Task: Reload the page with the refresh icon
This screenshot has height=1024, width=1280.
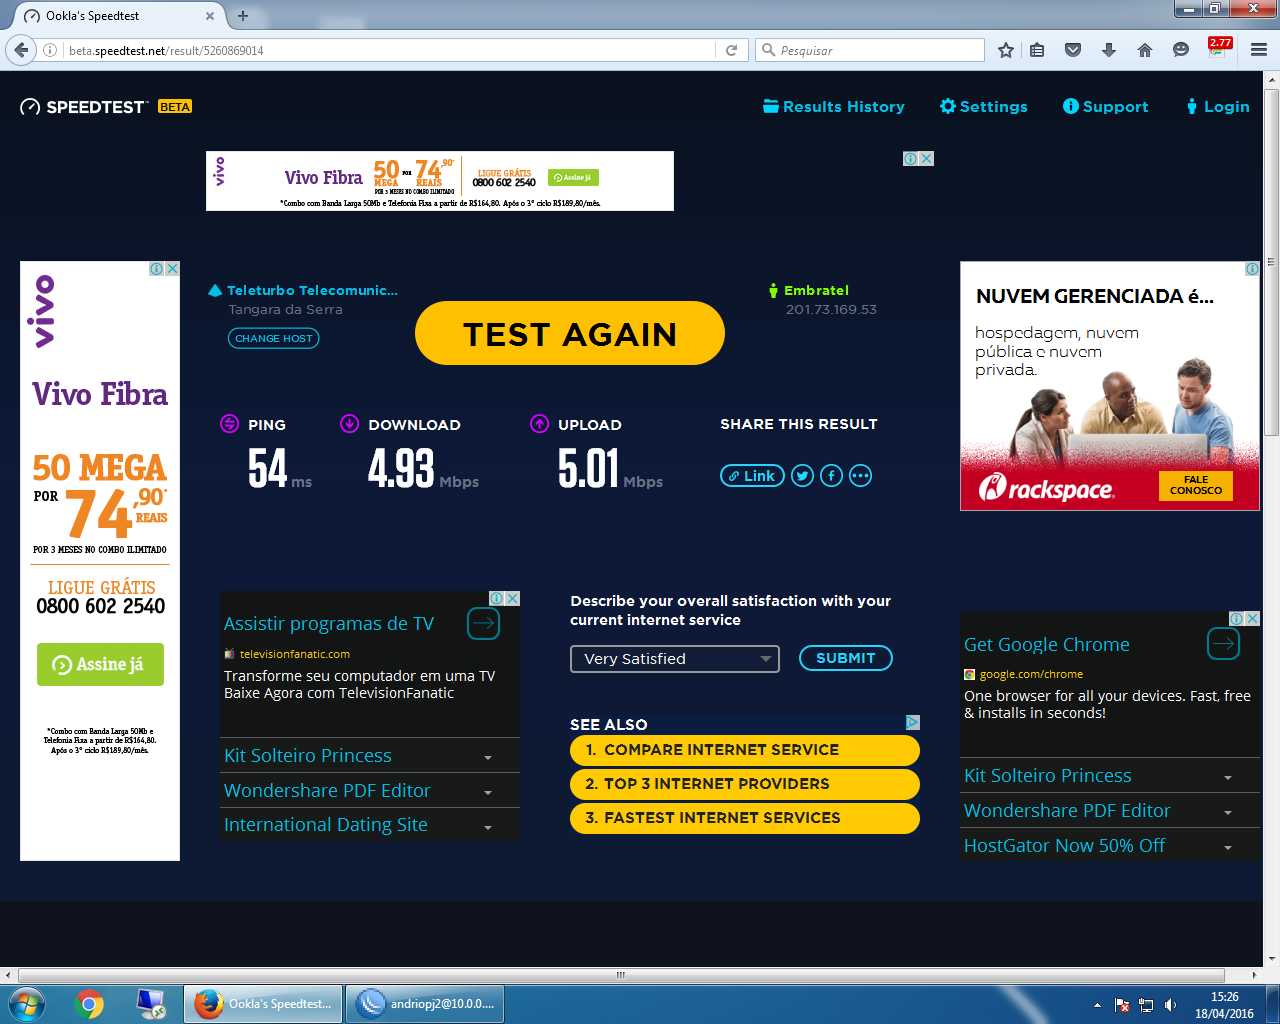Action: pyautogui.click(x=731, y=50)
